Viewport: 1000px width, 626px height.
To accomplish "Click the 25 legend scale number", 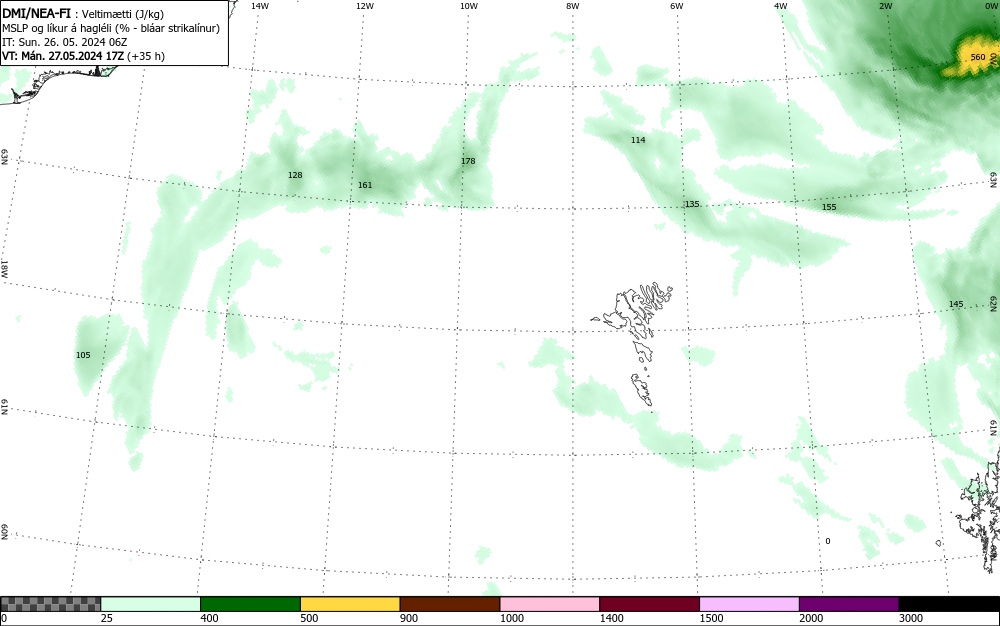I will tap(107, 618).
